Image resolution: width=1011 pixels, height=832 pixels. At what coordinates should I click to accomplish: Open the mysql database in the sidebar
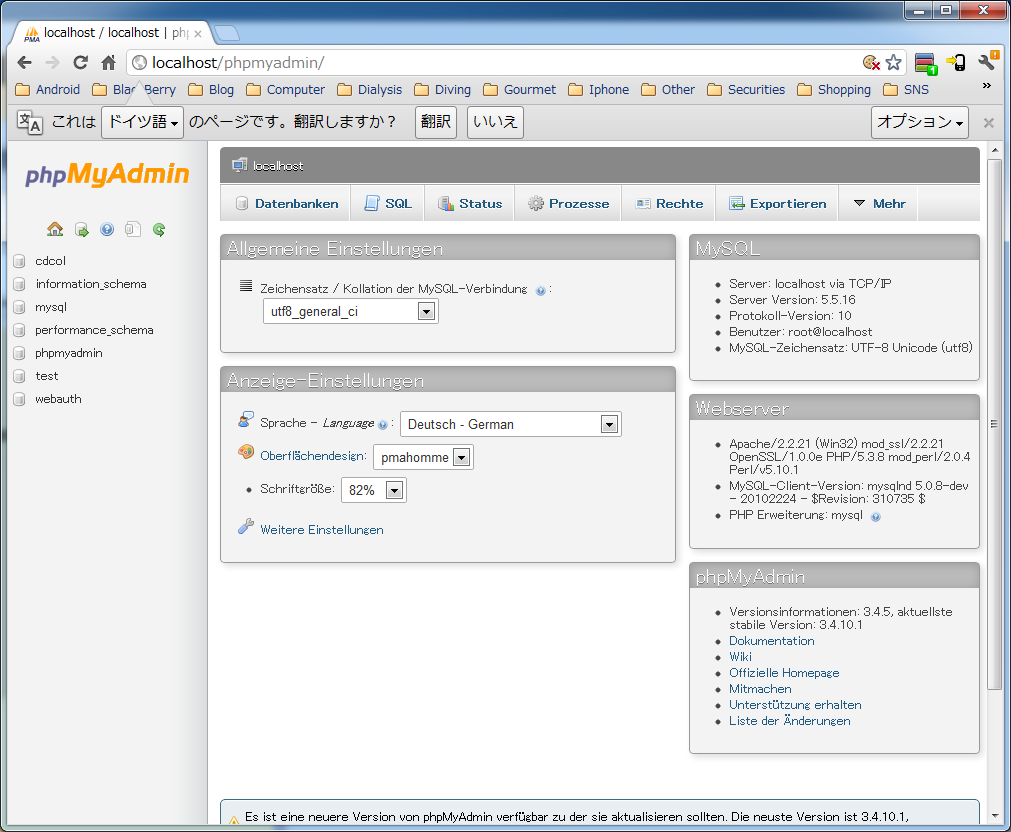[51, 307]
